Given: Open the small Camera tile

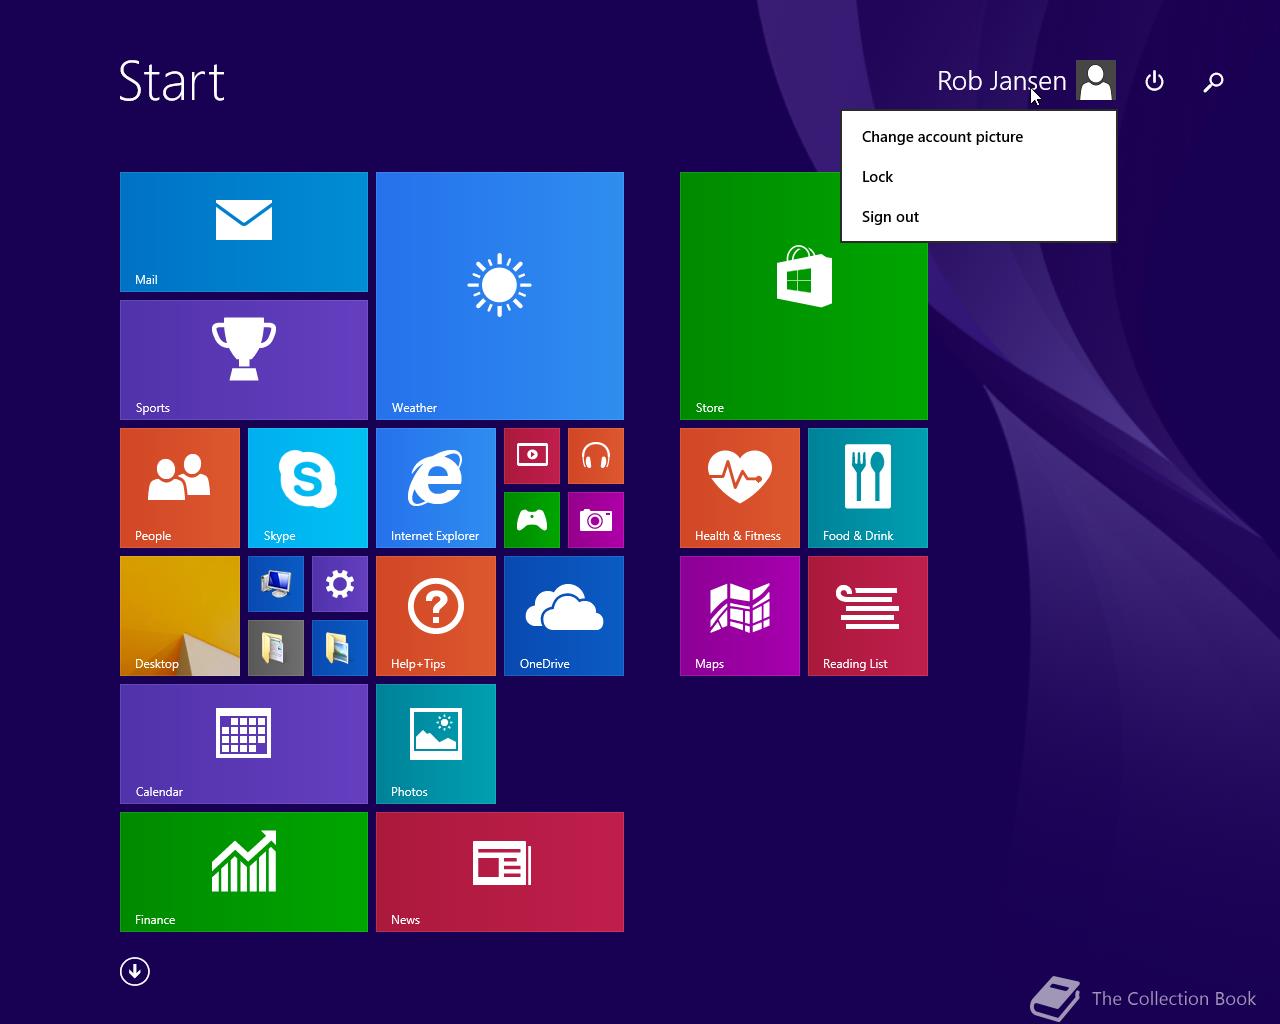Looking at the screenshot, I should tap(596, 520).
